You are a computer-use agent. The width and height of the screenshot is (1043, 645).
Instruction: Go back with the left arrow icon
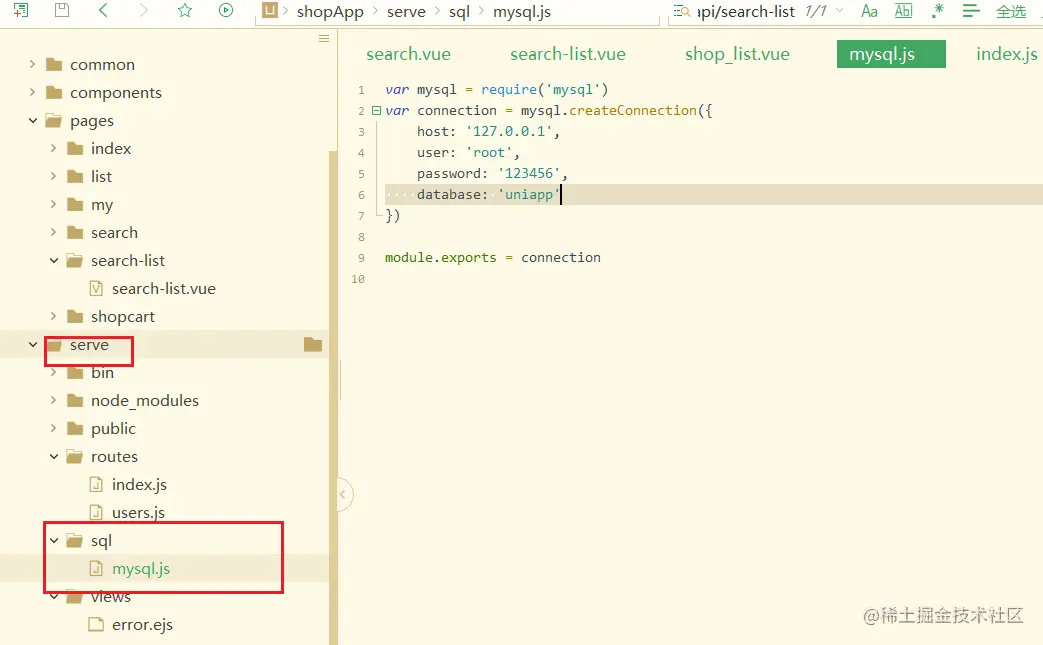click(x=103, y=10)
